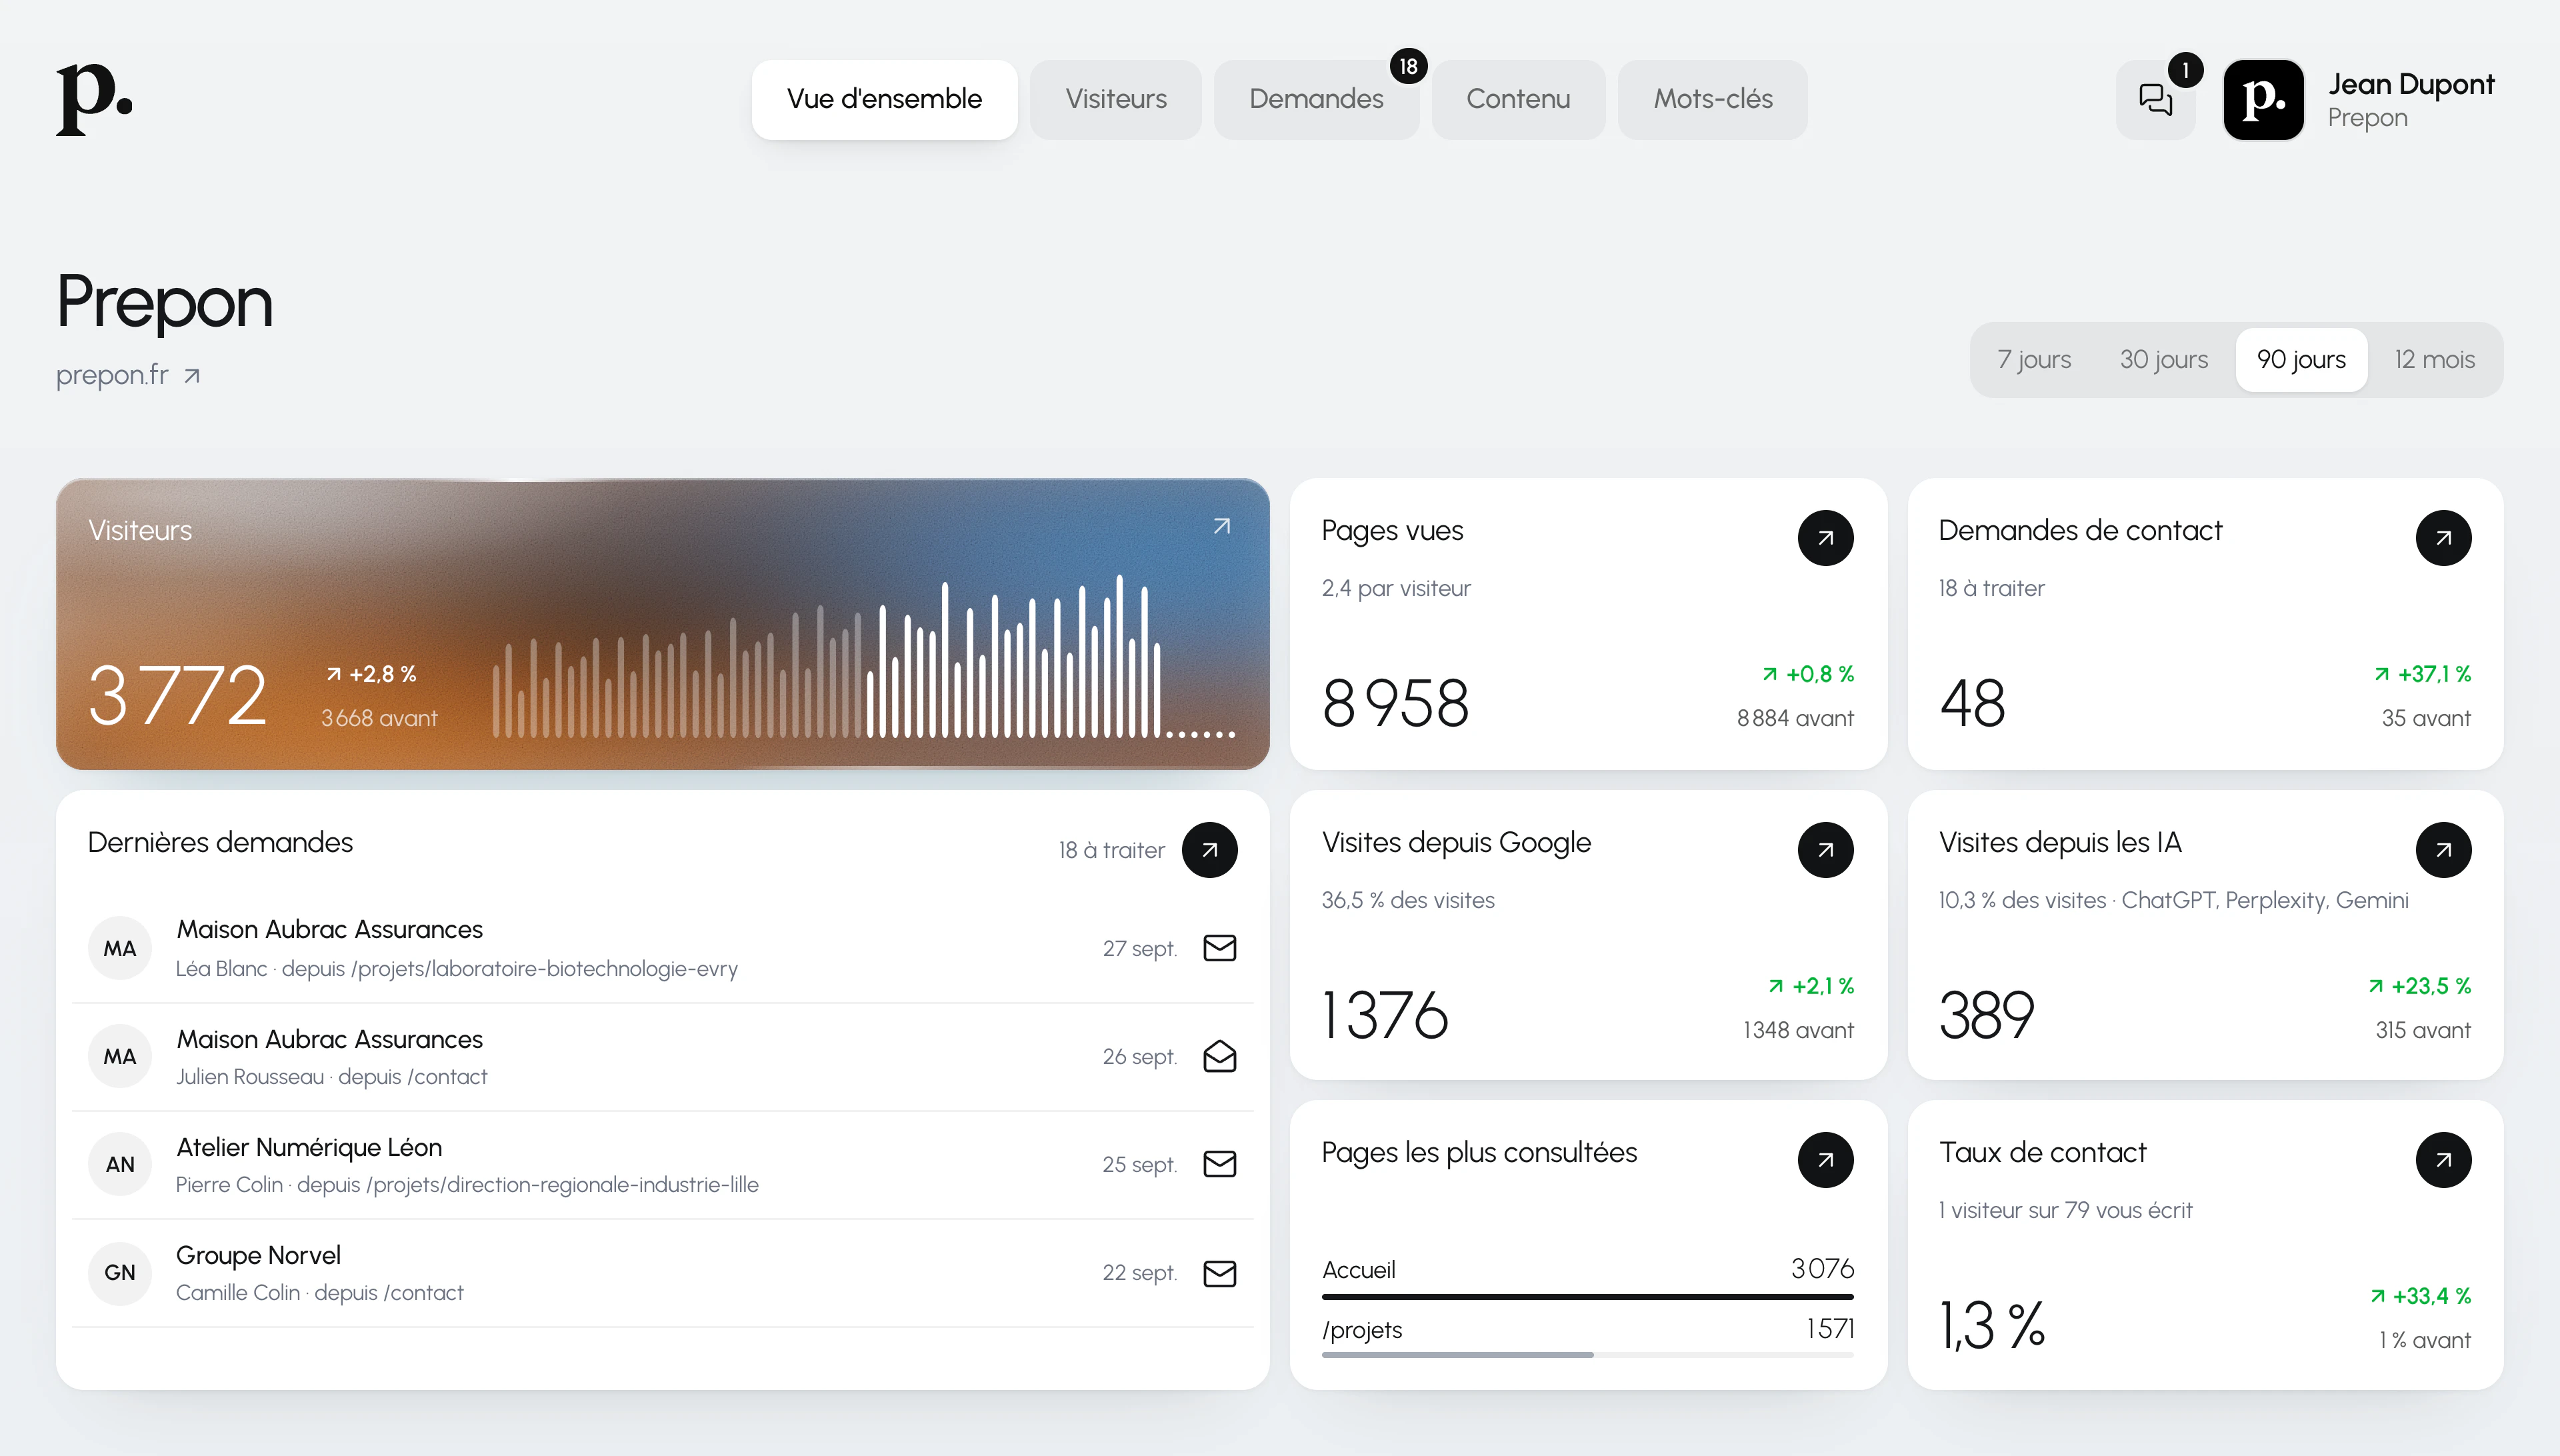Click envelope icon for Groupe Norvel
Viewport: 2560px width, 1456px height.
coord(1219,1273)
